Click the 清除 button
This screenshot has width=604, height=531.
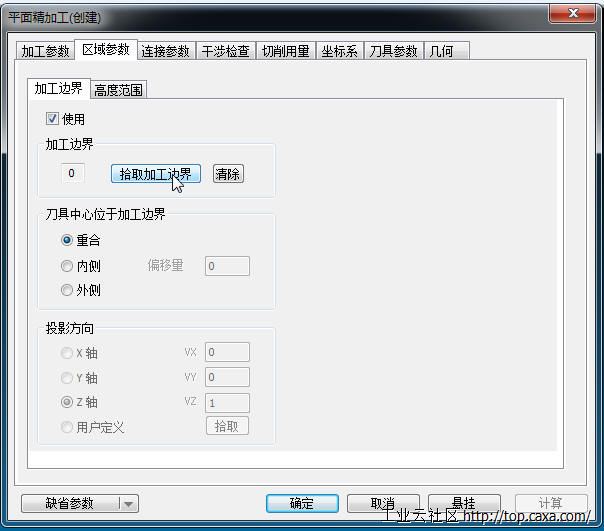[228, 174]
